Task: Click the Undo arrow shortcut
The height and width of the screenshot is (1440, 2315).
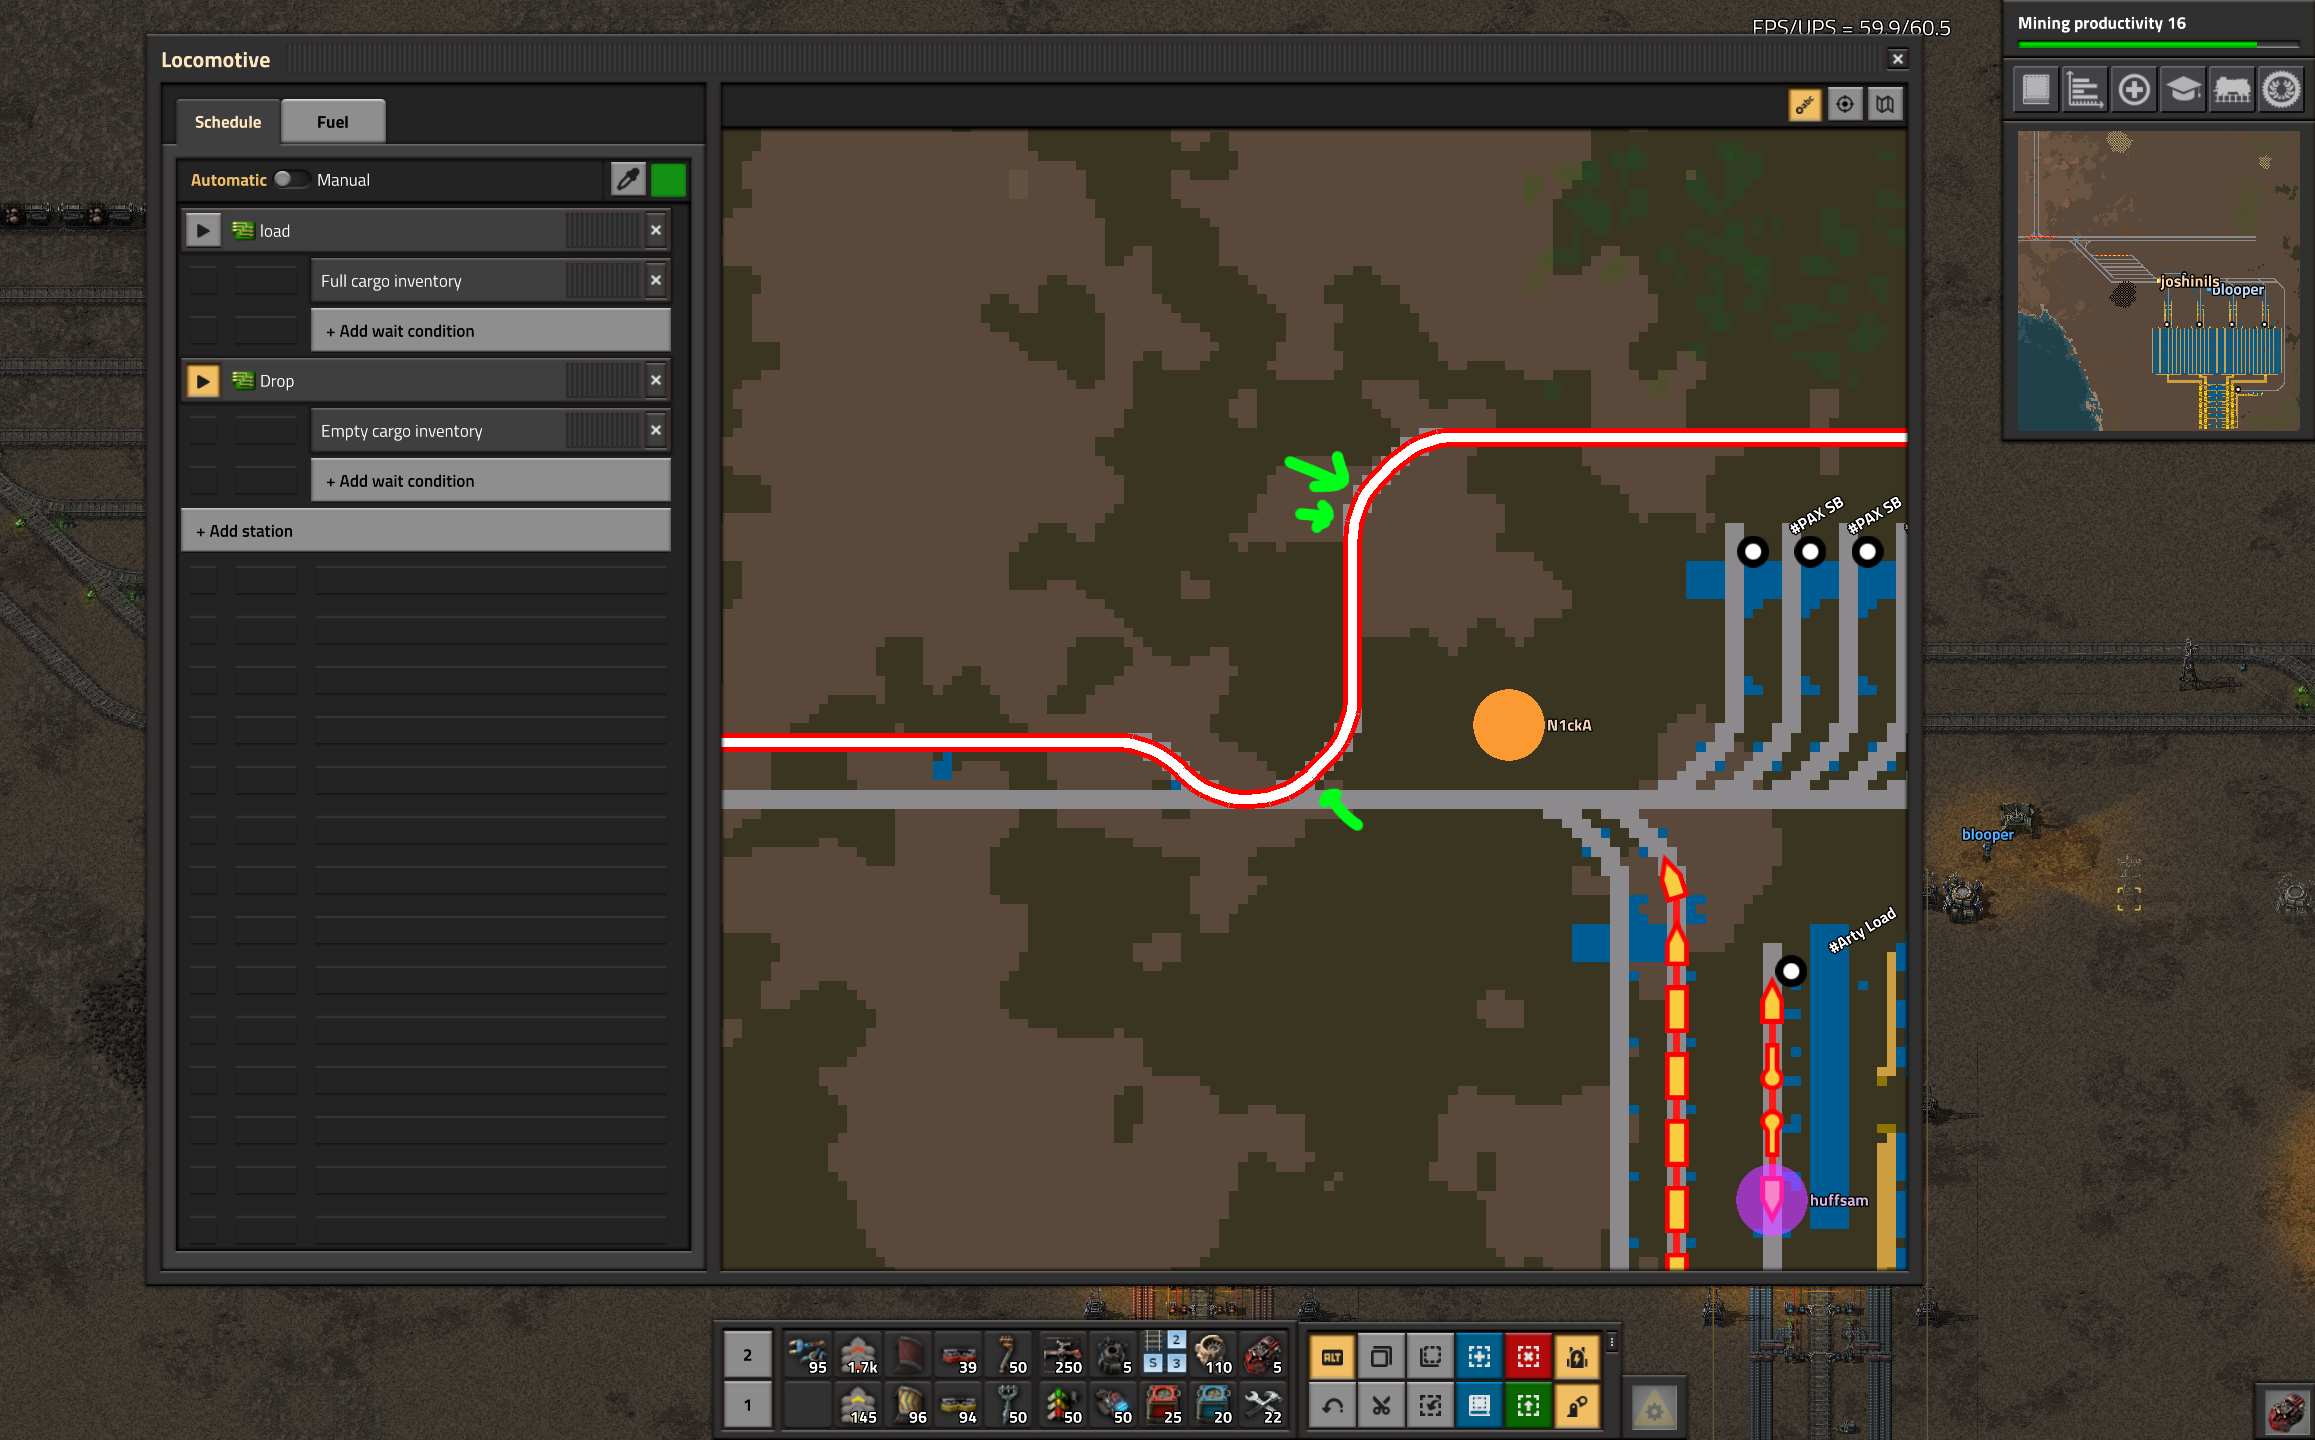Action: click(x=1332, y=1406)
